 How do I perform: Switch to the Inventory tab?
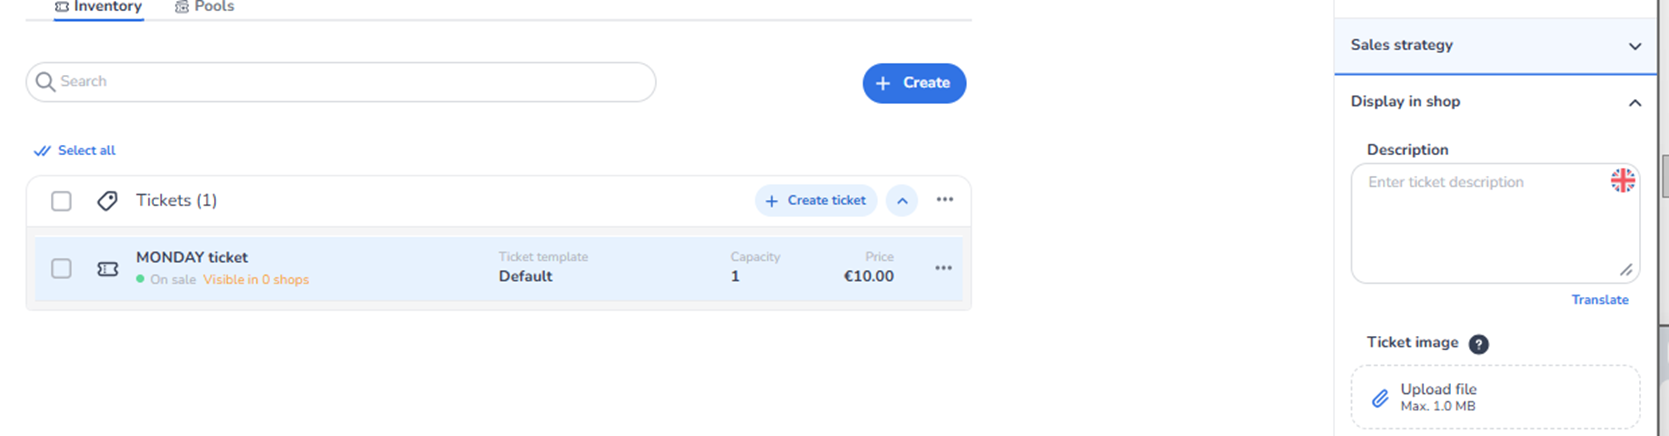(x=98, y=7)
